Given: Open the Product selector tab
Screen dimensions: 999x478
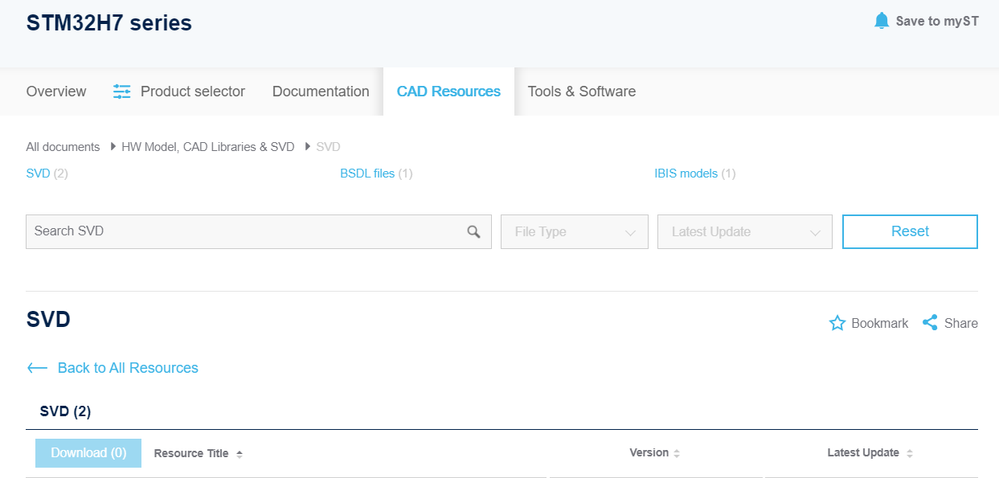Looking at the screenshot, I should coord(179,91).
